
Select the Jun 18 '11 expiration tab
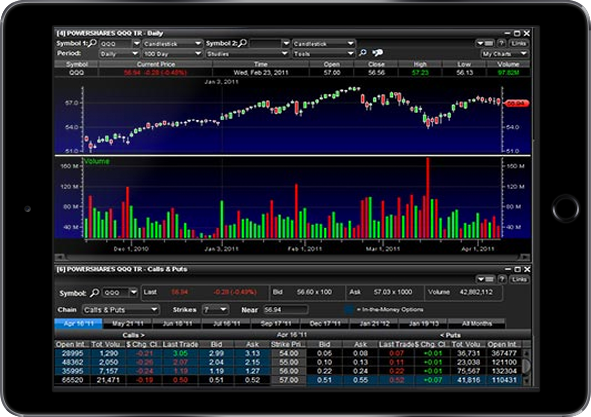click(x=177, y=323)
